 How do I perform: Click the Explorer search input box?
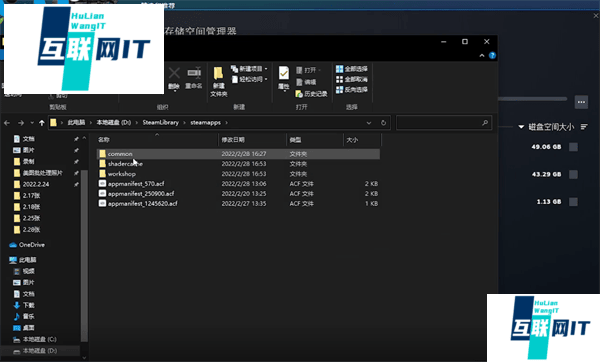point(444,123)
